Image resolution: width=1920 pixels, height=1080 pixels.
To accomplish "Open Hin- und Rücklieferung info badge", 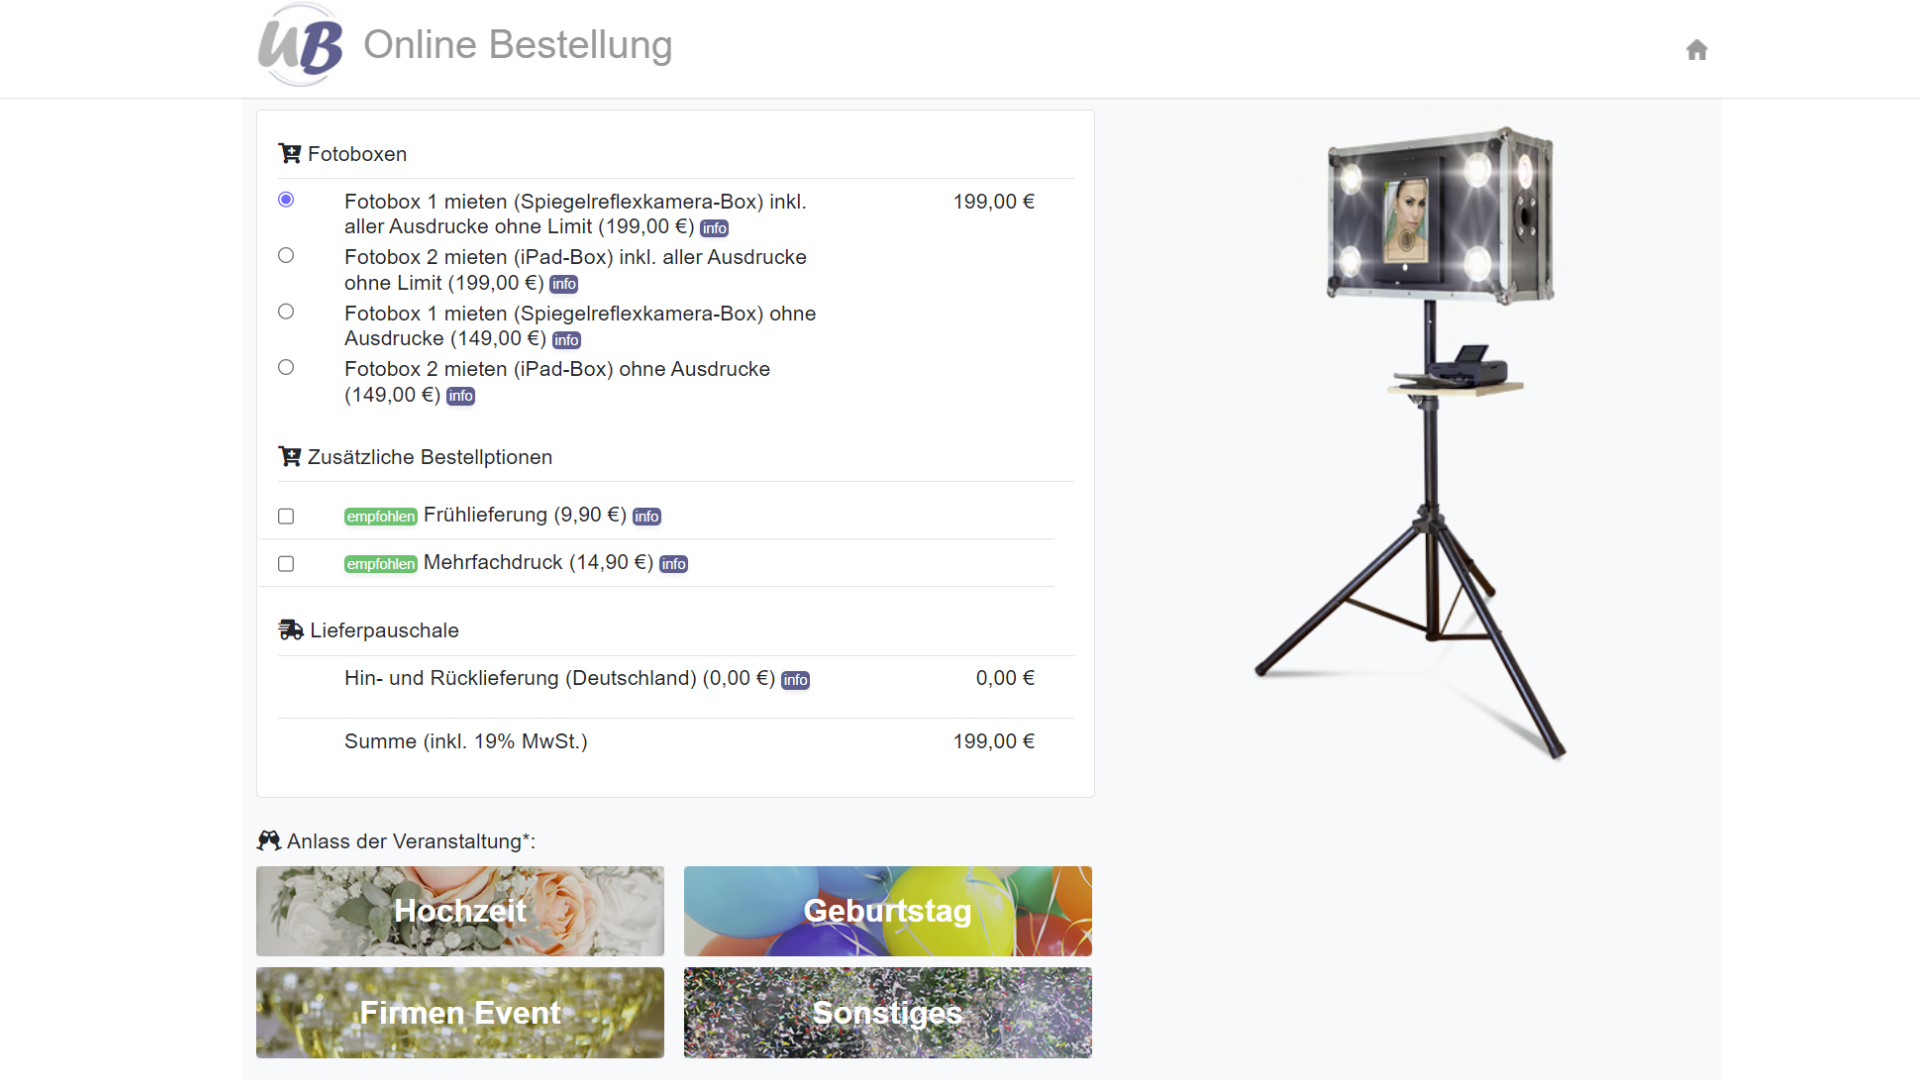I will click(x=795, y=680).
